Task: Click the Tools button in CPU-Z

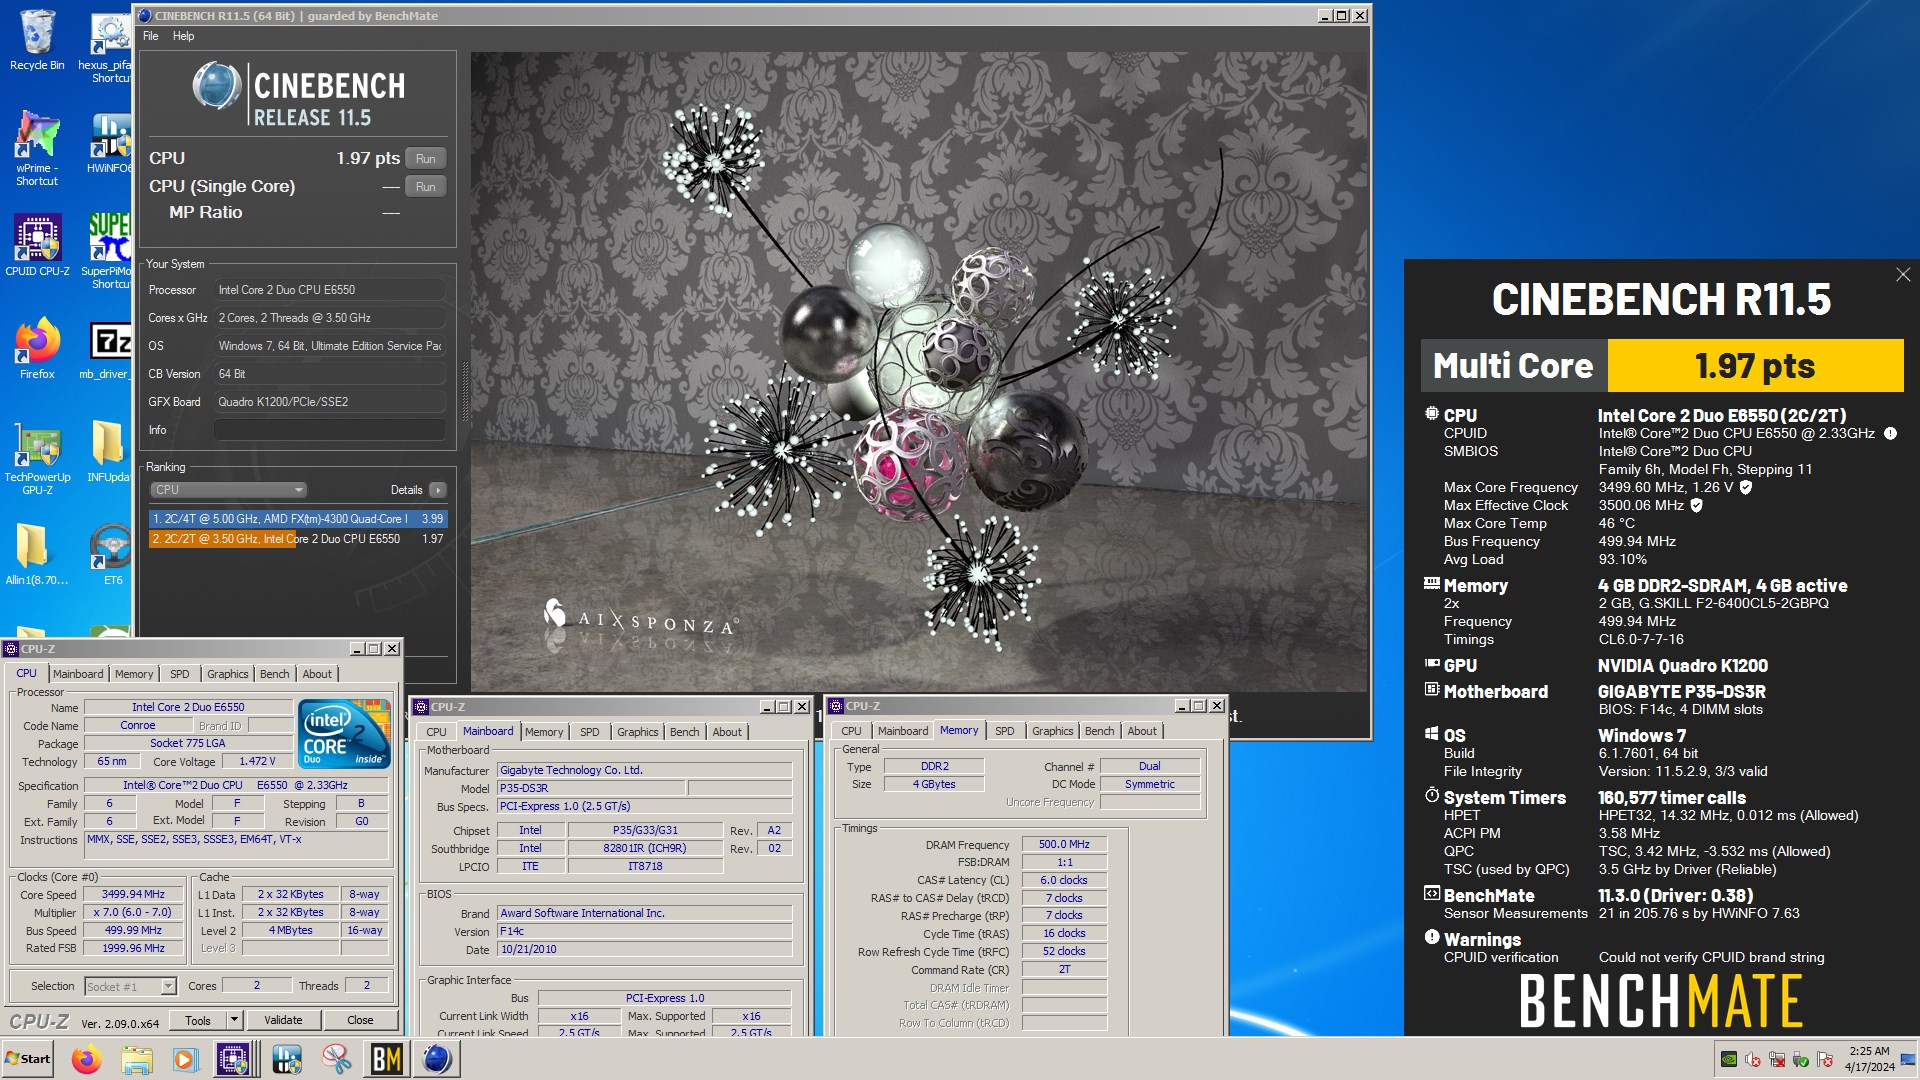Action: point(198,1020)
